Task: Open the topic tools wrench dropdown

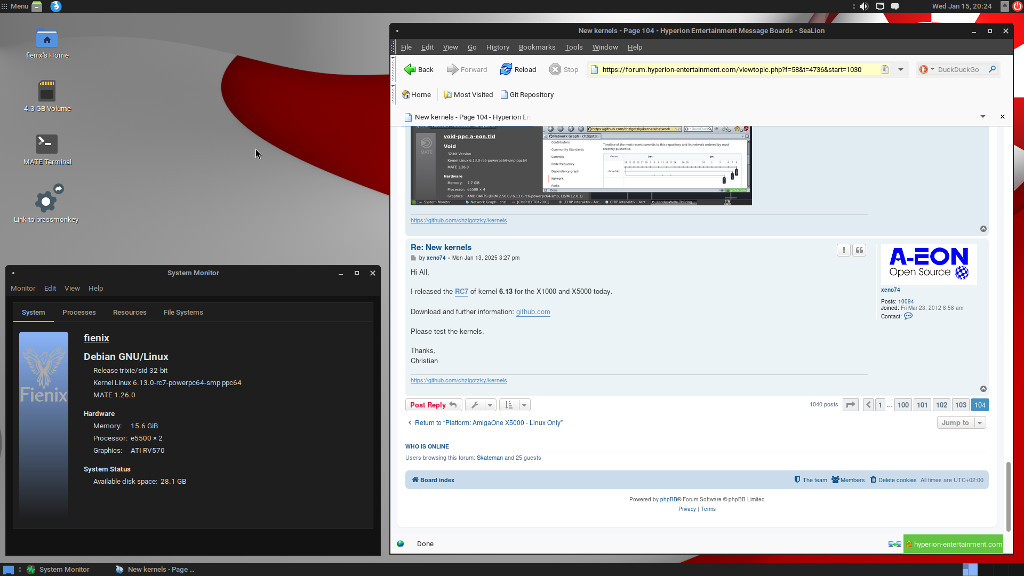Action: coord(480,405)
